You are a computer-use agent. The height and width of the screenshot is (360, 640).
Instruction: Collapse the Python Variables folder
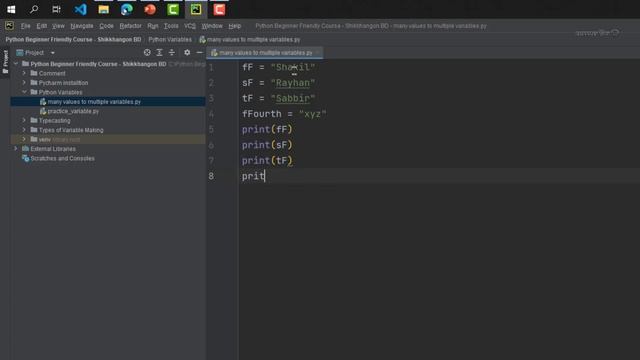[24, 92]
